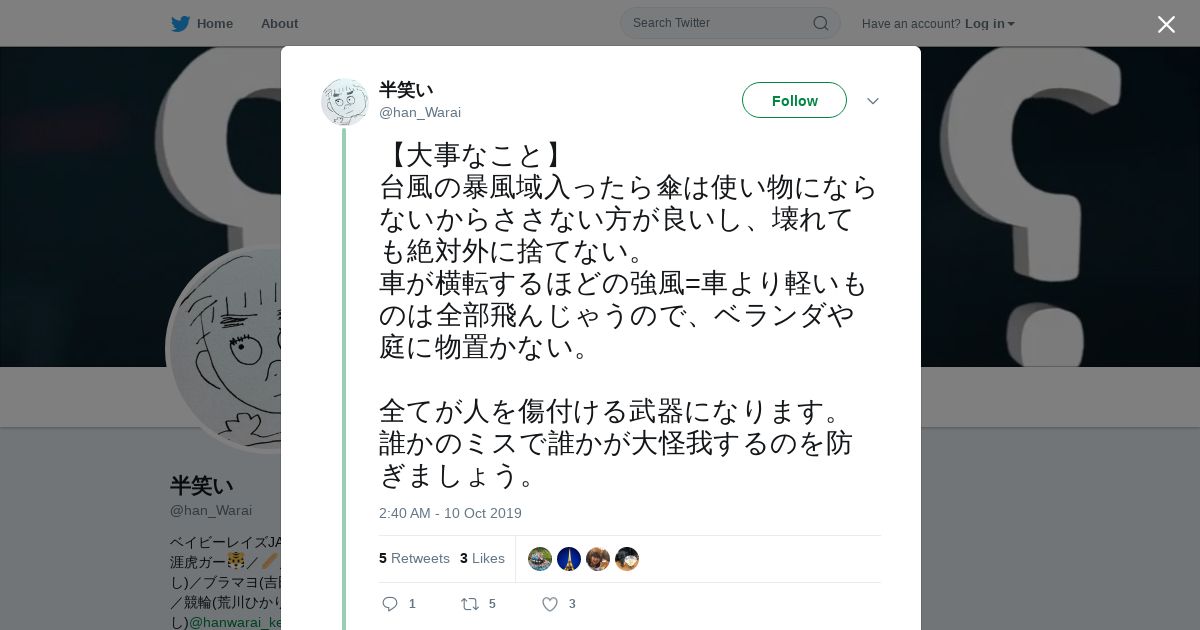
Task: Click the search magnifier icon
Action: (820, 23)
